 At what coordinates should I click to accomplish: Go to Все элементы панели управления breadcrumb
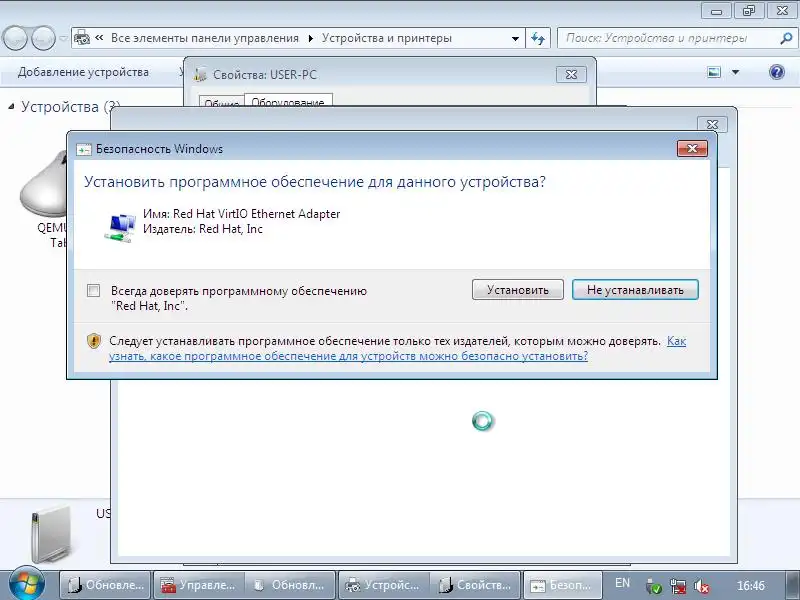coord(205,38)
